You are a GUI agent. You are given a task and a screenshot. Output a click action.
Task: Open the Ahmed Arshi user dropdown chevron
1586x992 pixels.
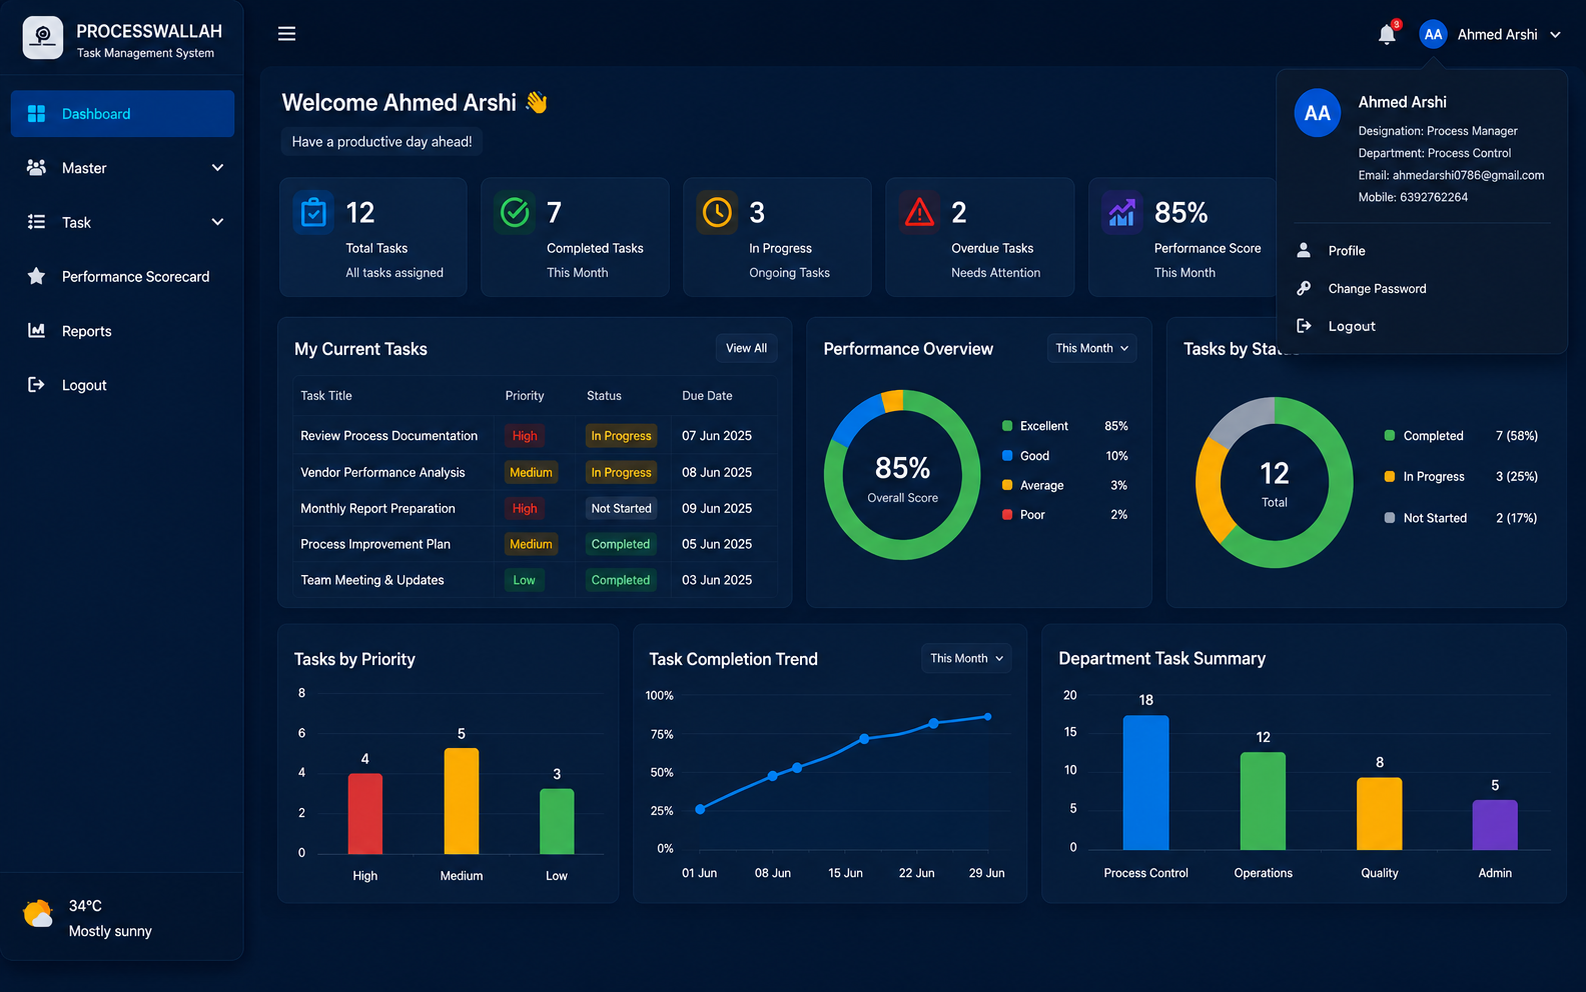click(x=1555, y=35)
